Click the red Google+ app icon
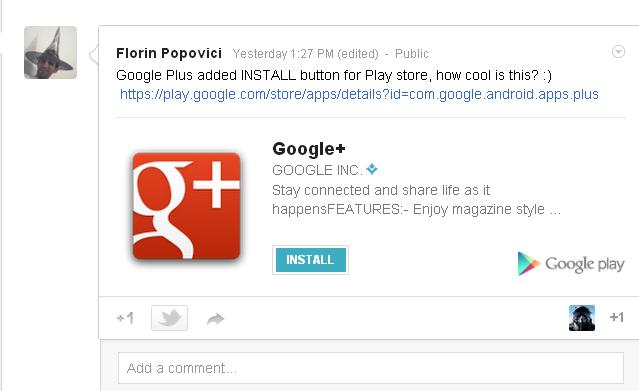This screenshot has height=391, width=639. click(x=186, y=206)
